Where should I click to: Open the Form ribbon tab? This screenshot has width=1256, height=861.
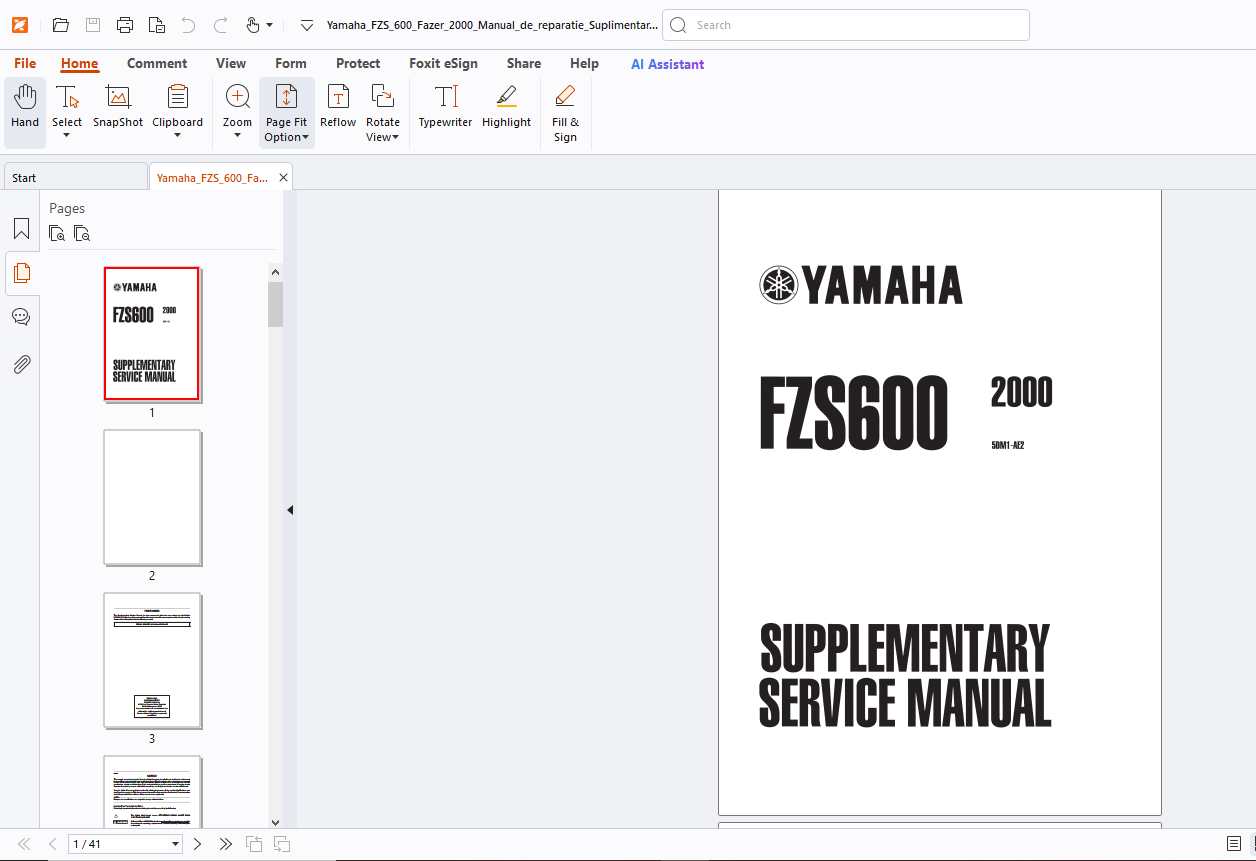point(291,63)
